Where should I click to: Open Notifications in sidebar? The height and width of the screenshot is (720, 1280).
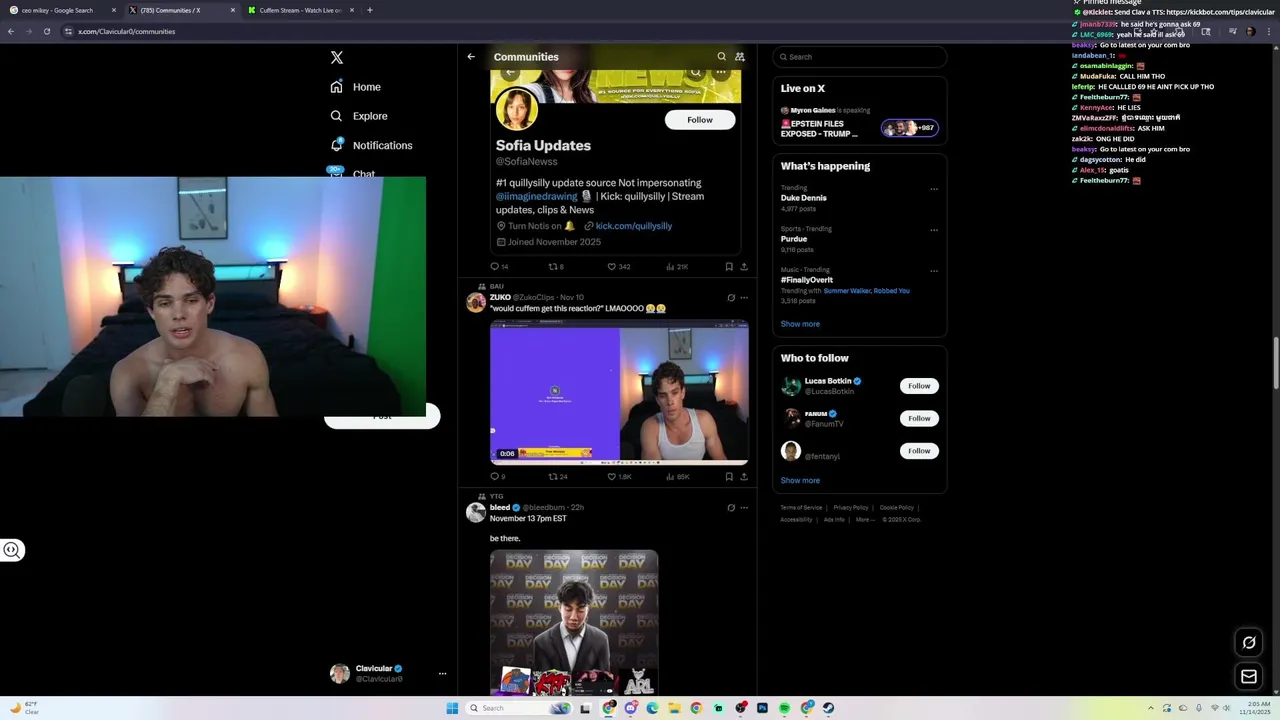371,145
